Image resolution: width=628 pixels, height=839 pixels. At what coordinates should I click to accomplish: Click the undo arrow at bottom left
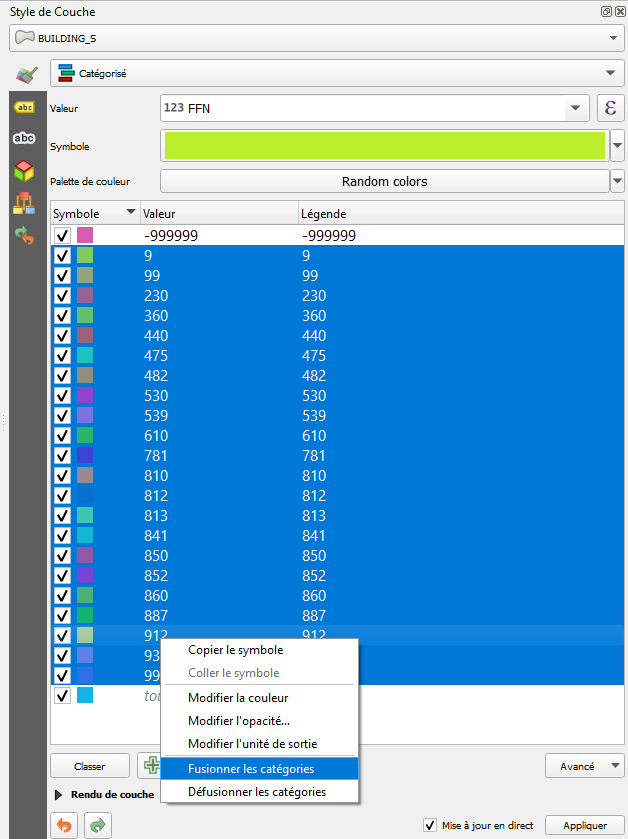point(65,825)
